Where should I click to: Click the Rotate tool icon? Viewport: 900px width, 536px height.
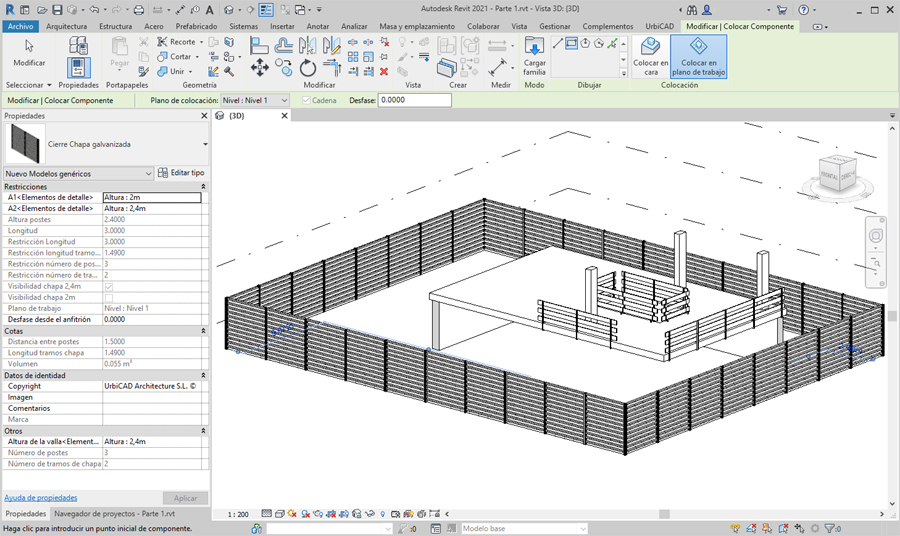(308, 68)
